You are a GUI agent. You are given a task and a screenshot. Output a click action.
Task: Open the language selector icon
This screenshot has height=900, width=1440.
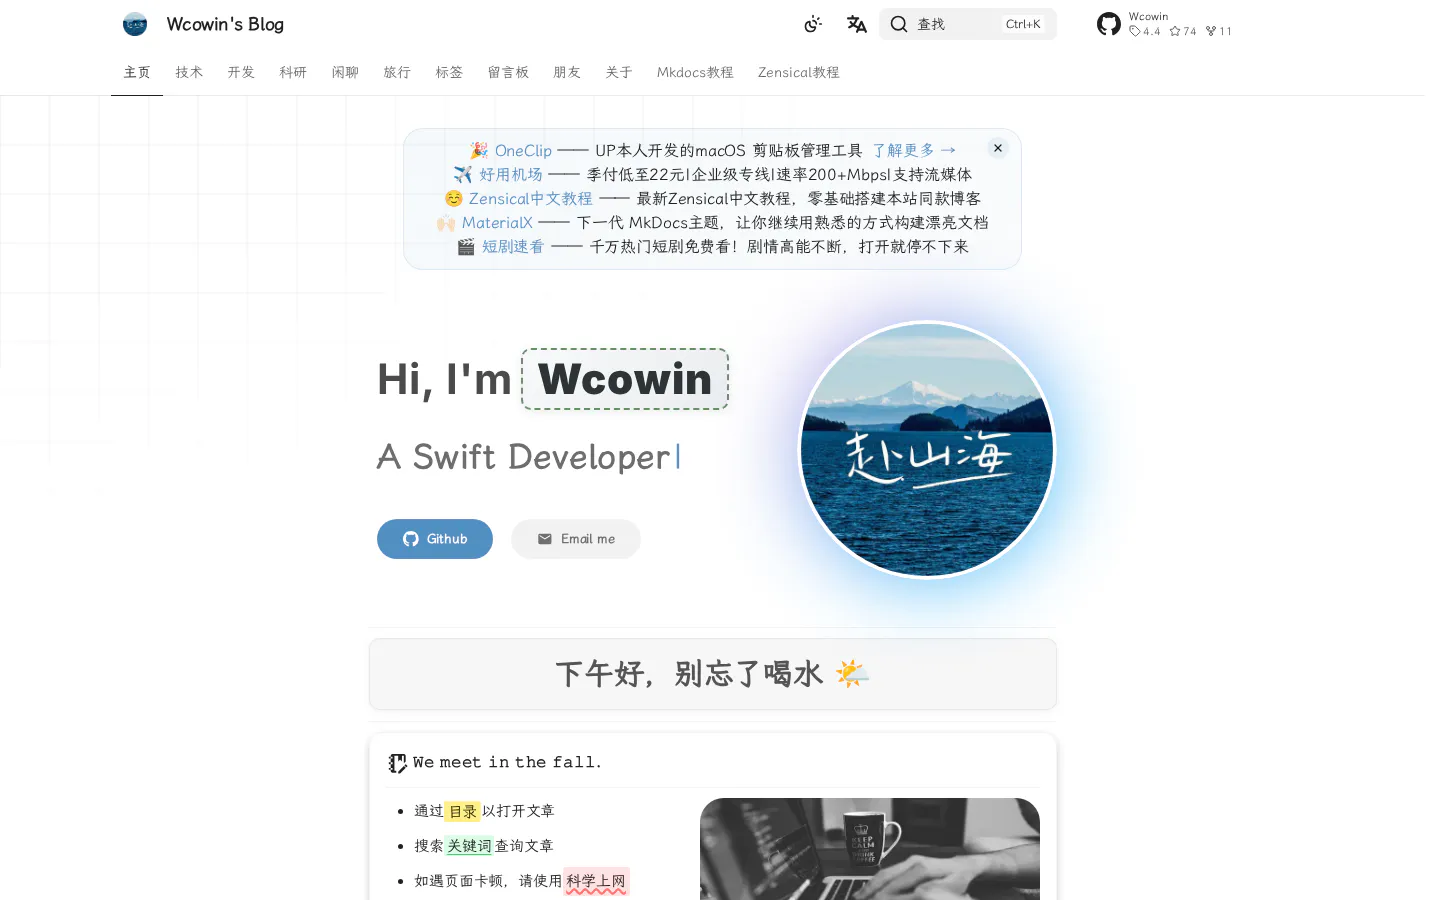[x=857, y=24]
